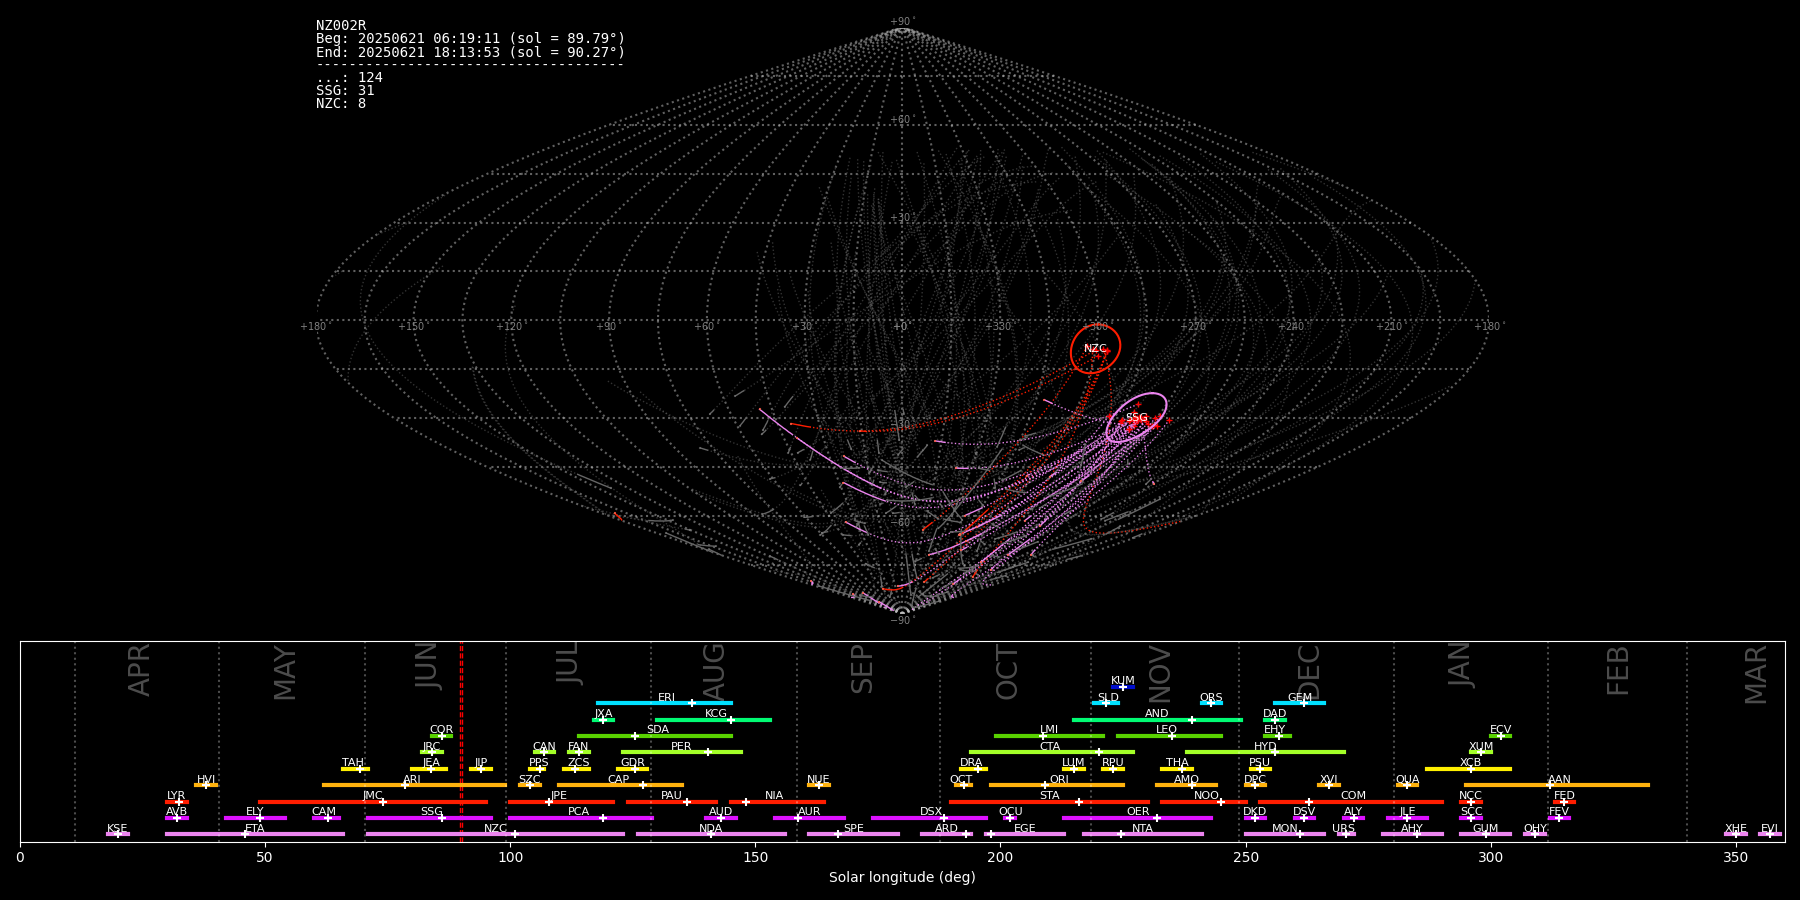The height and width of the screenshot is (900, 1800).
Task: Click the 350 tick on longitude axis
Action: tap(1736, 857)
